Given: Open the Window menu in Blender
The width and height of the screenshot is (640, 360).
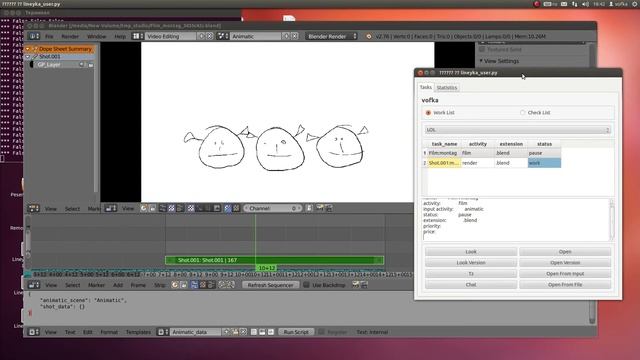Looking at the screenshot, I should coord(96,36).
